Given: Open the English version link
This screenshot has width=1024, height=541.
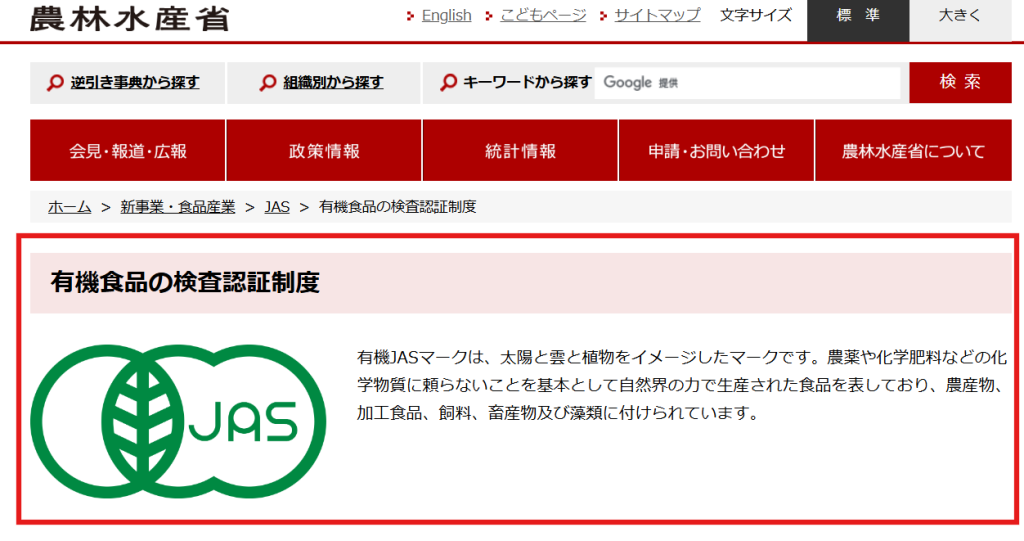Looking at the screenshot, I should (447, 15).
